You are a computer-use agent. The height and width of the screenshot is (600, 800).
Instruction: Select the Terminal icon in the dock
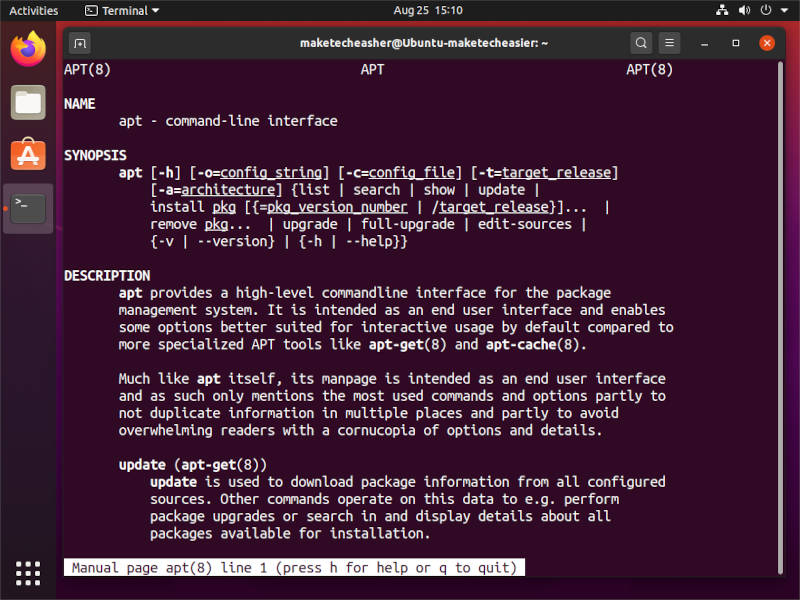pyautogui.click(x=27, y=210)
